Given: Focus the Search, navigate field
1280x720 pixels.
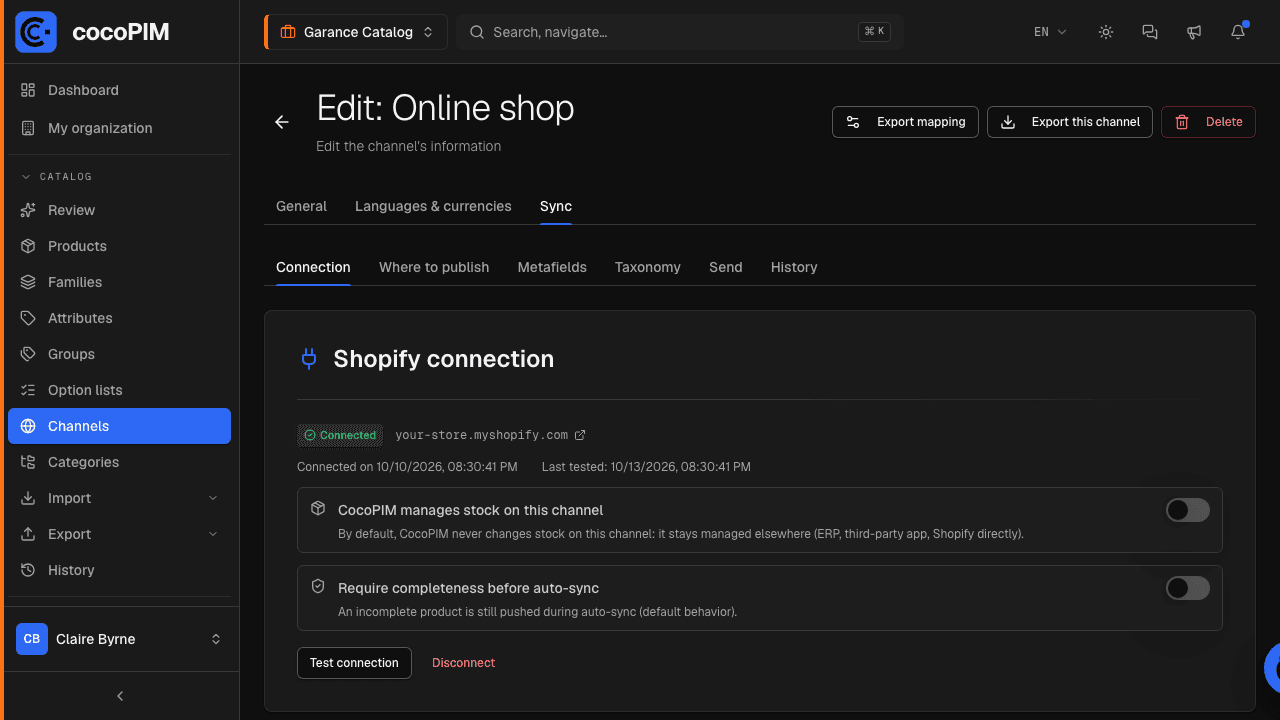Looking at the screenshot, I should pyautogui.click(x=680, y=32).
